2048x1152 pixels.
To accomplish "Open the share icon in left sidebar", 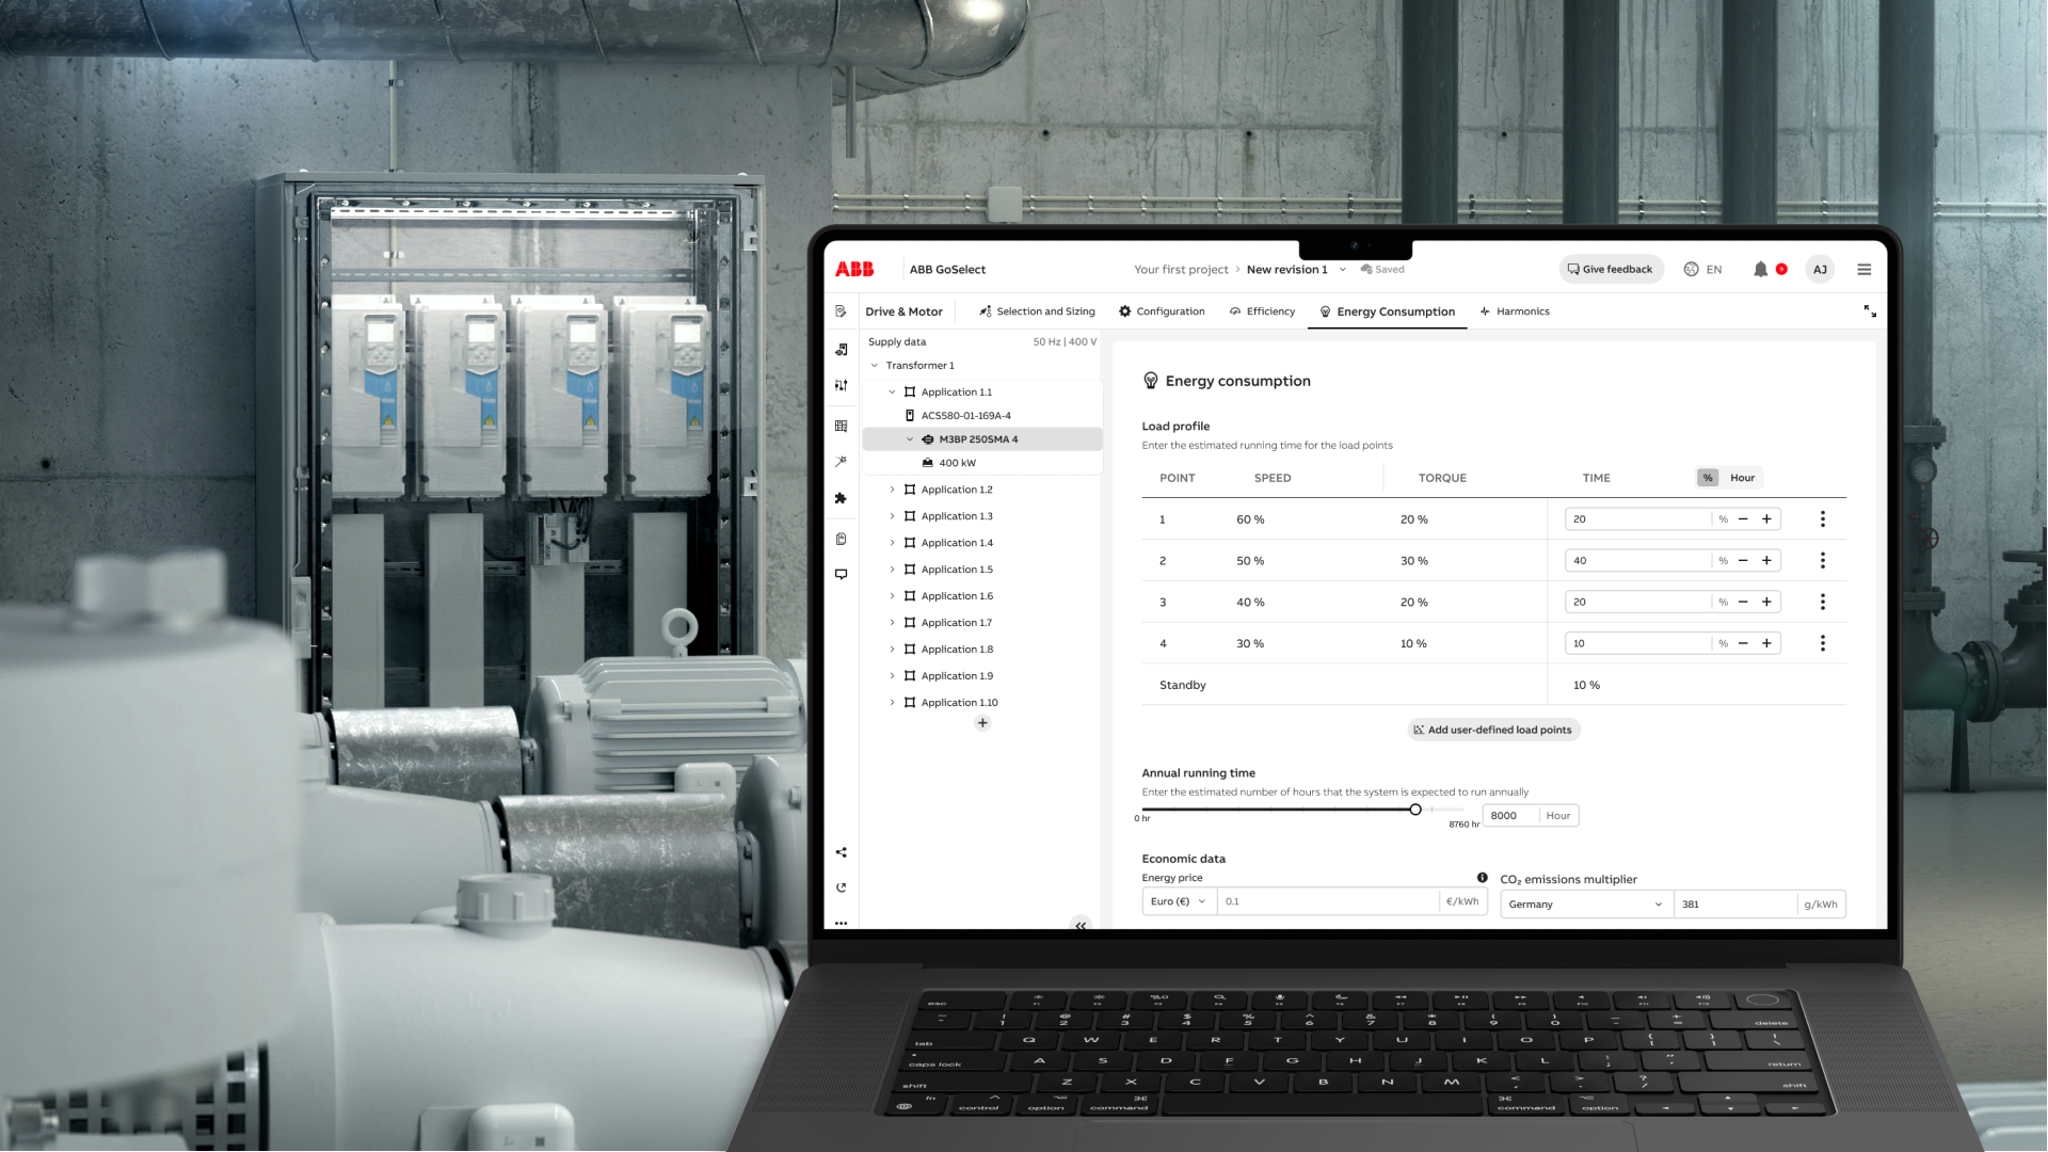I will coord(841,851).
